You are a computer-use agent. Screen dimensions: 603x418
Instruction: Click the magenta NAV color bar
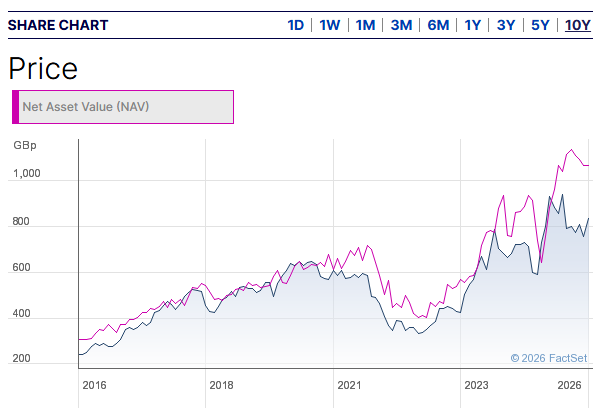(15, 107)
